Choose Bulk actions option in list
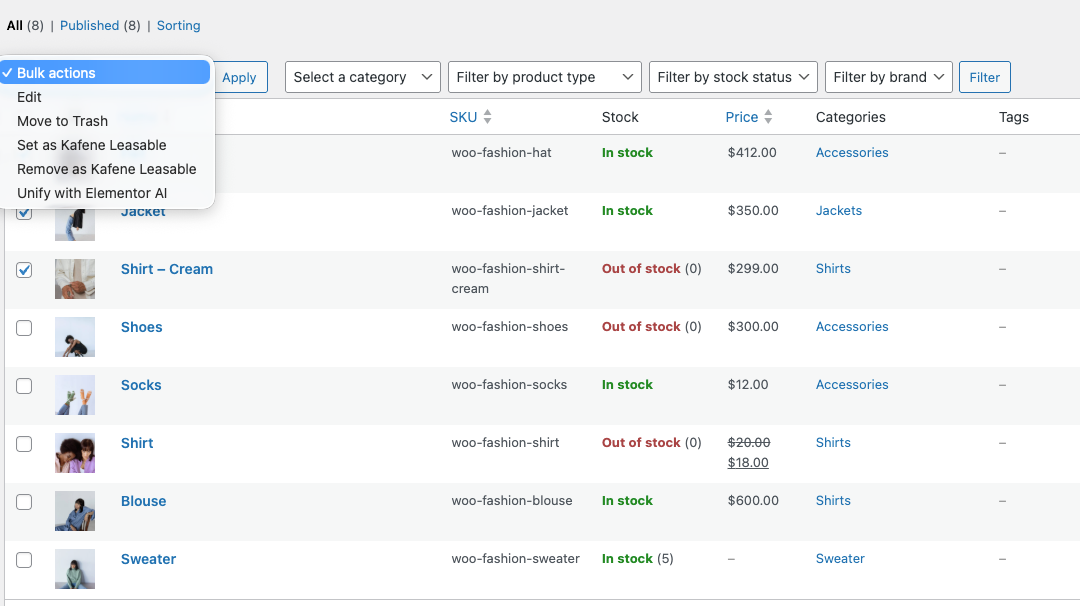Screen dimensions: 1080x606 pos(105,73)
